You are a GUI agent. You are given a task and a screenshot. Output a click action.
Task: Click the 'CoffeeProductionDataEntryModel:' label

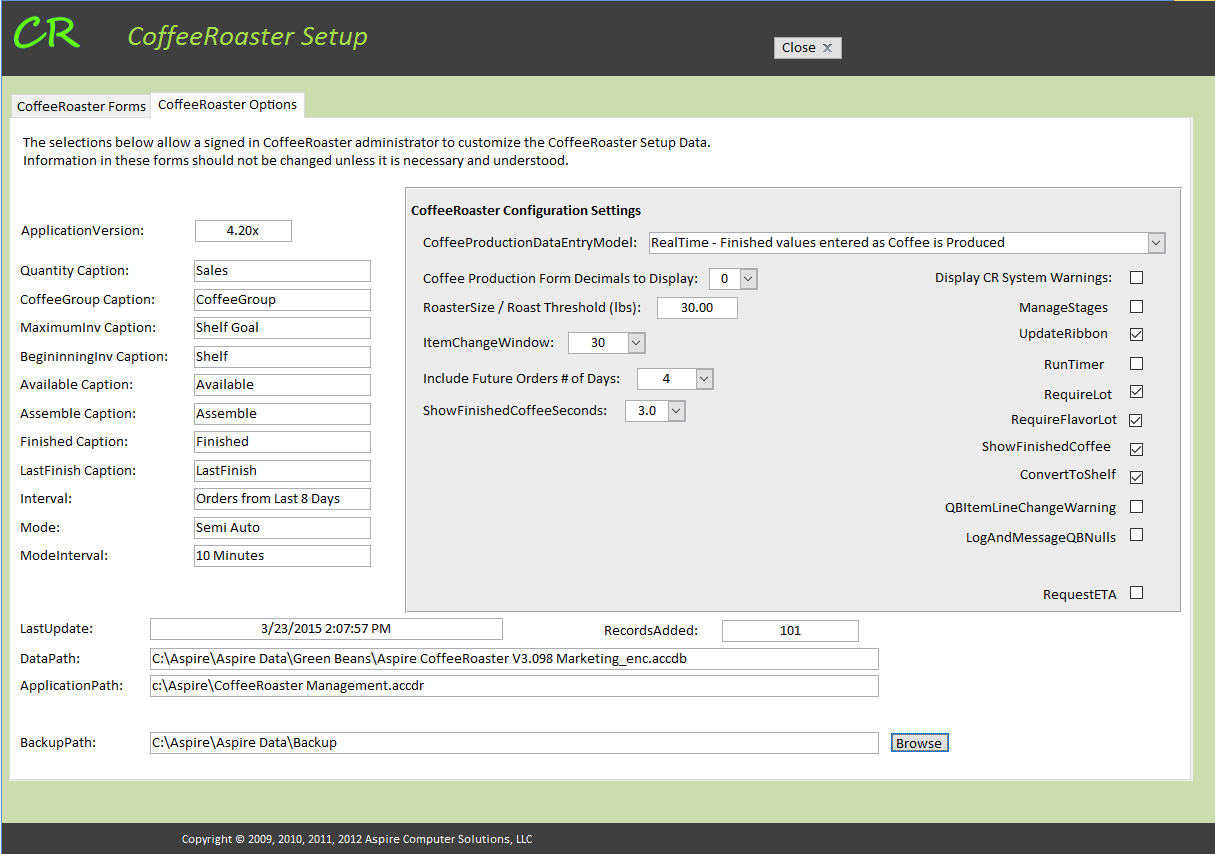pos(530,243)
